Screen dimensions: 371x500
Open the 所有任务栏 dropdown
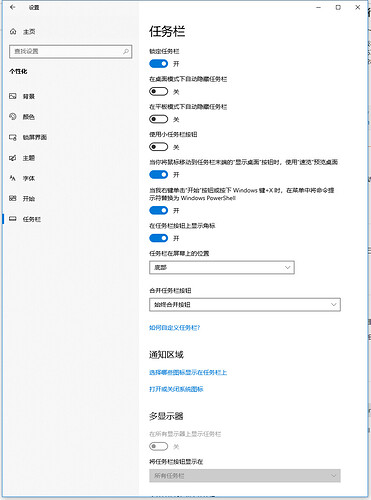click(245, 476)
